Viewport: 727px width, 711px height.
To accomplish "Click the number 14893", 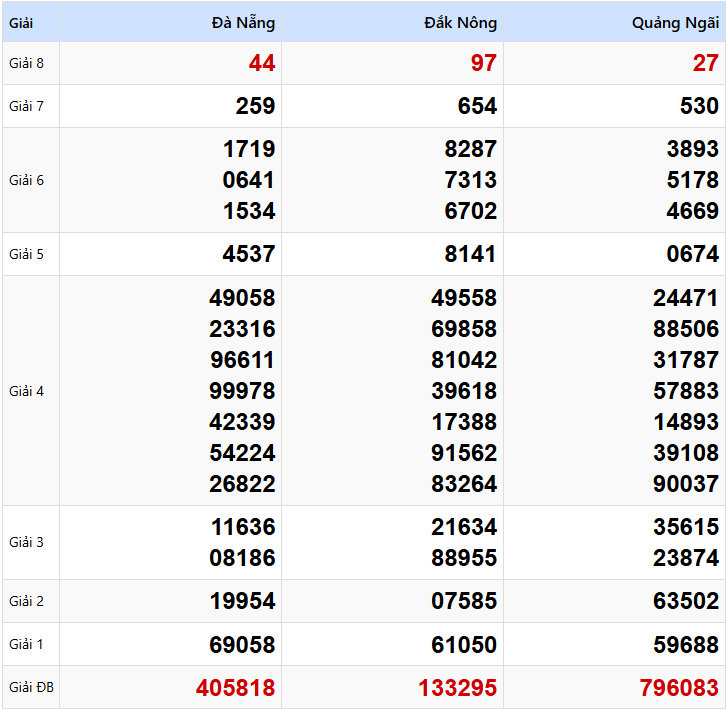I will pos(686,422).
